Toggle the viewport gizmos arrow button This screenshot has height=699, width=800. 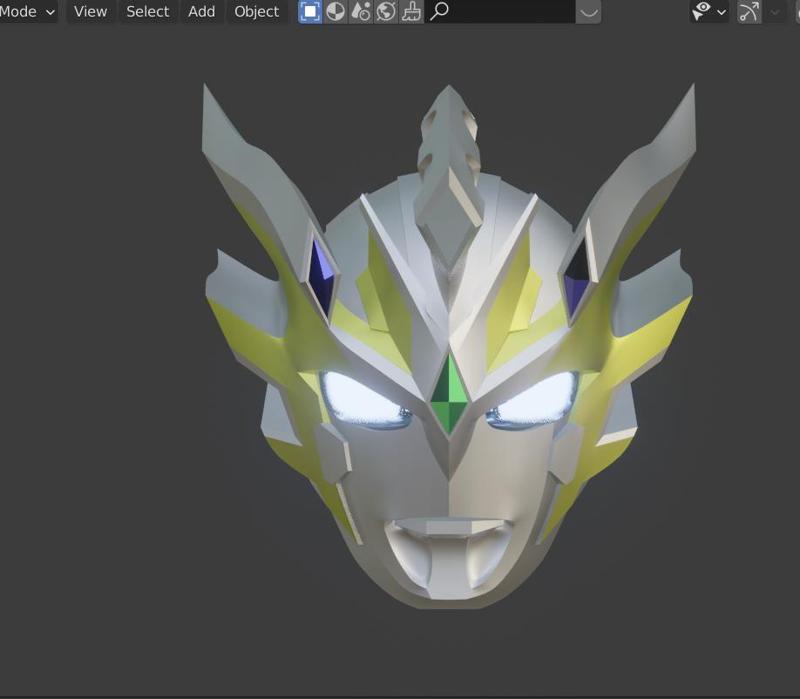coord(748,12)
